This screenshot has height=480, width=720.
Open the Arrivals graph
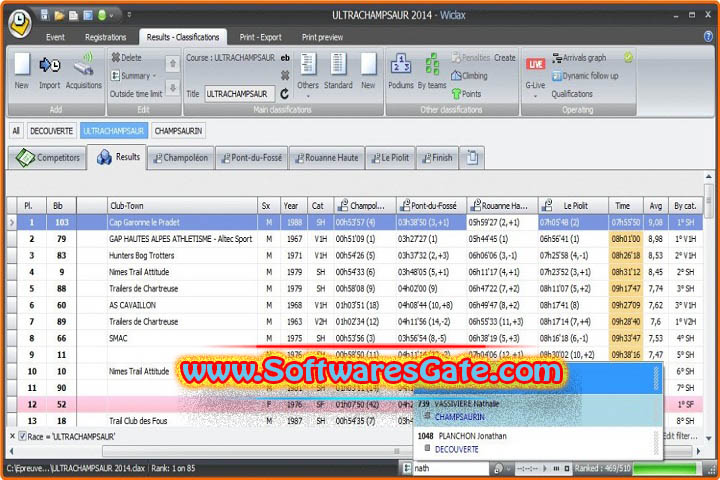click(579, 58)
